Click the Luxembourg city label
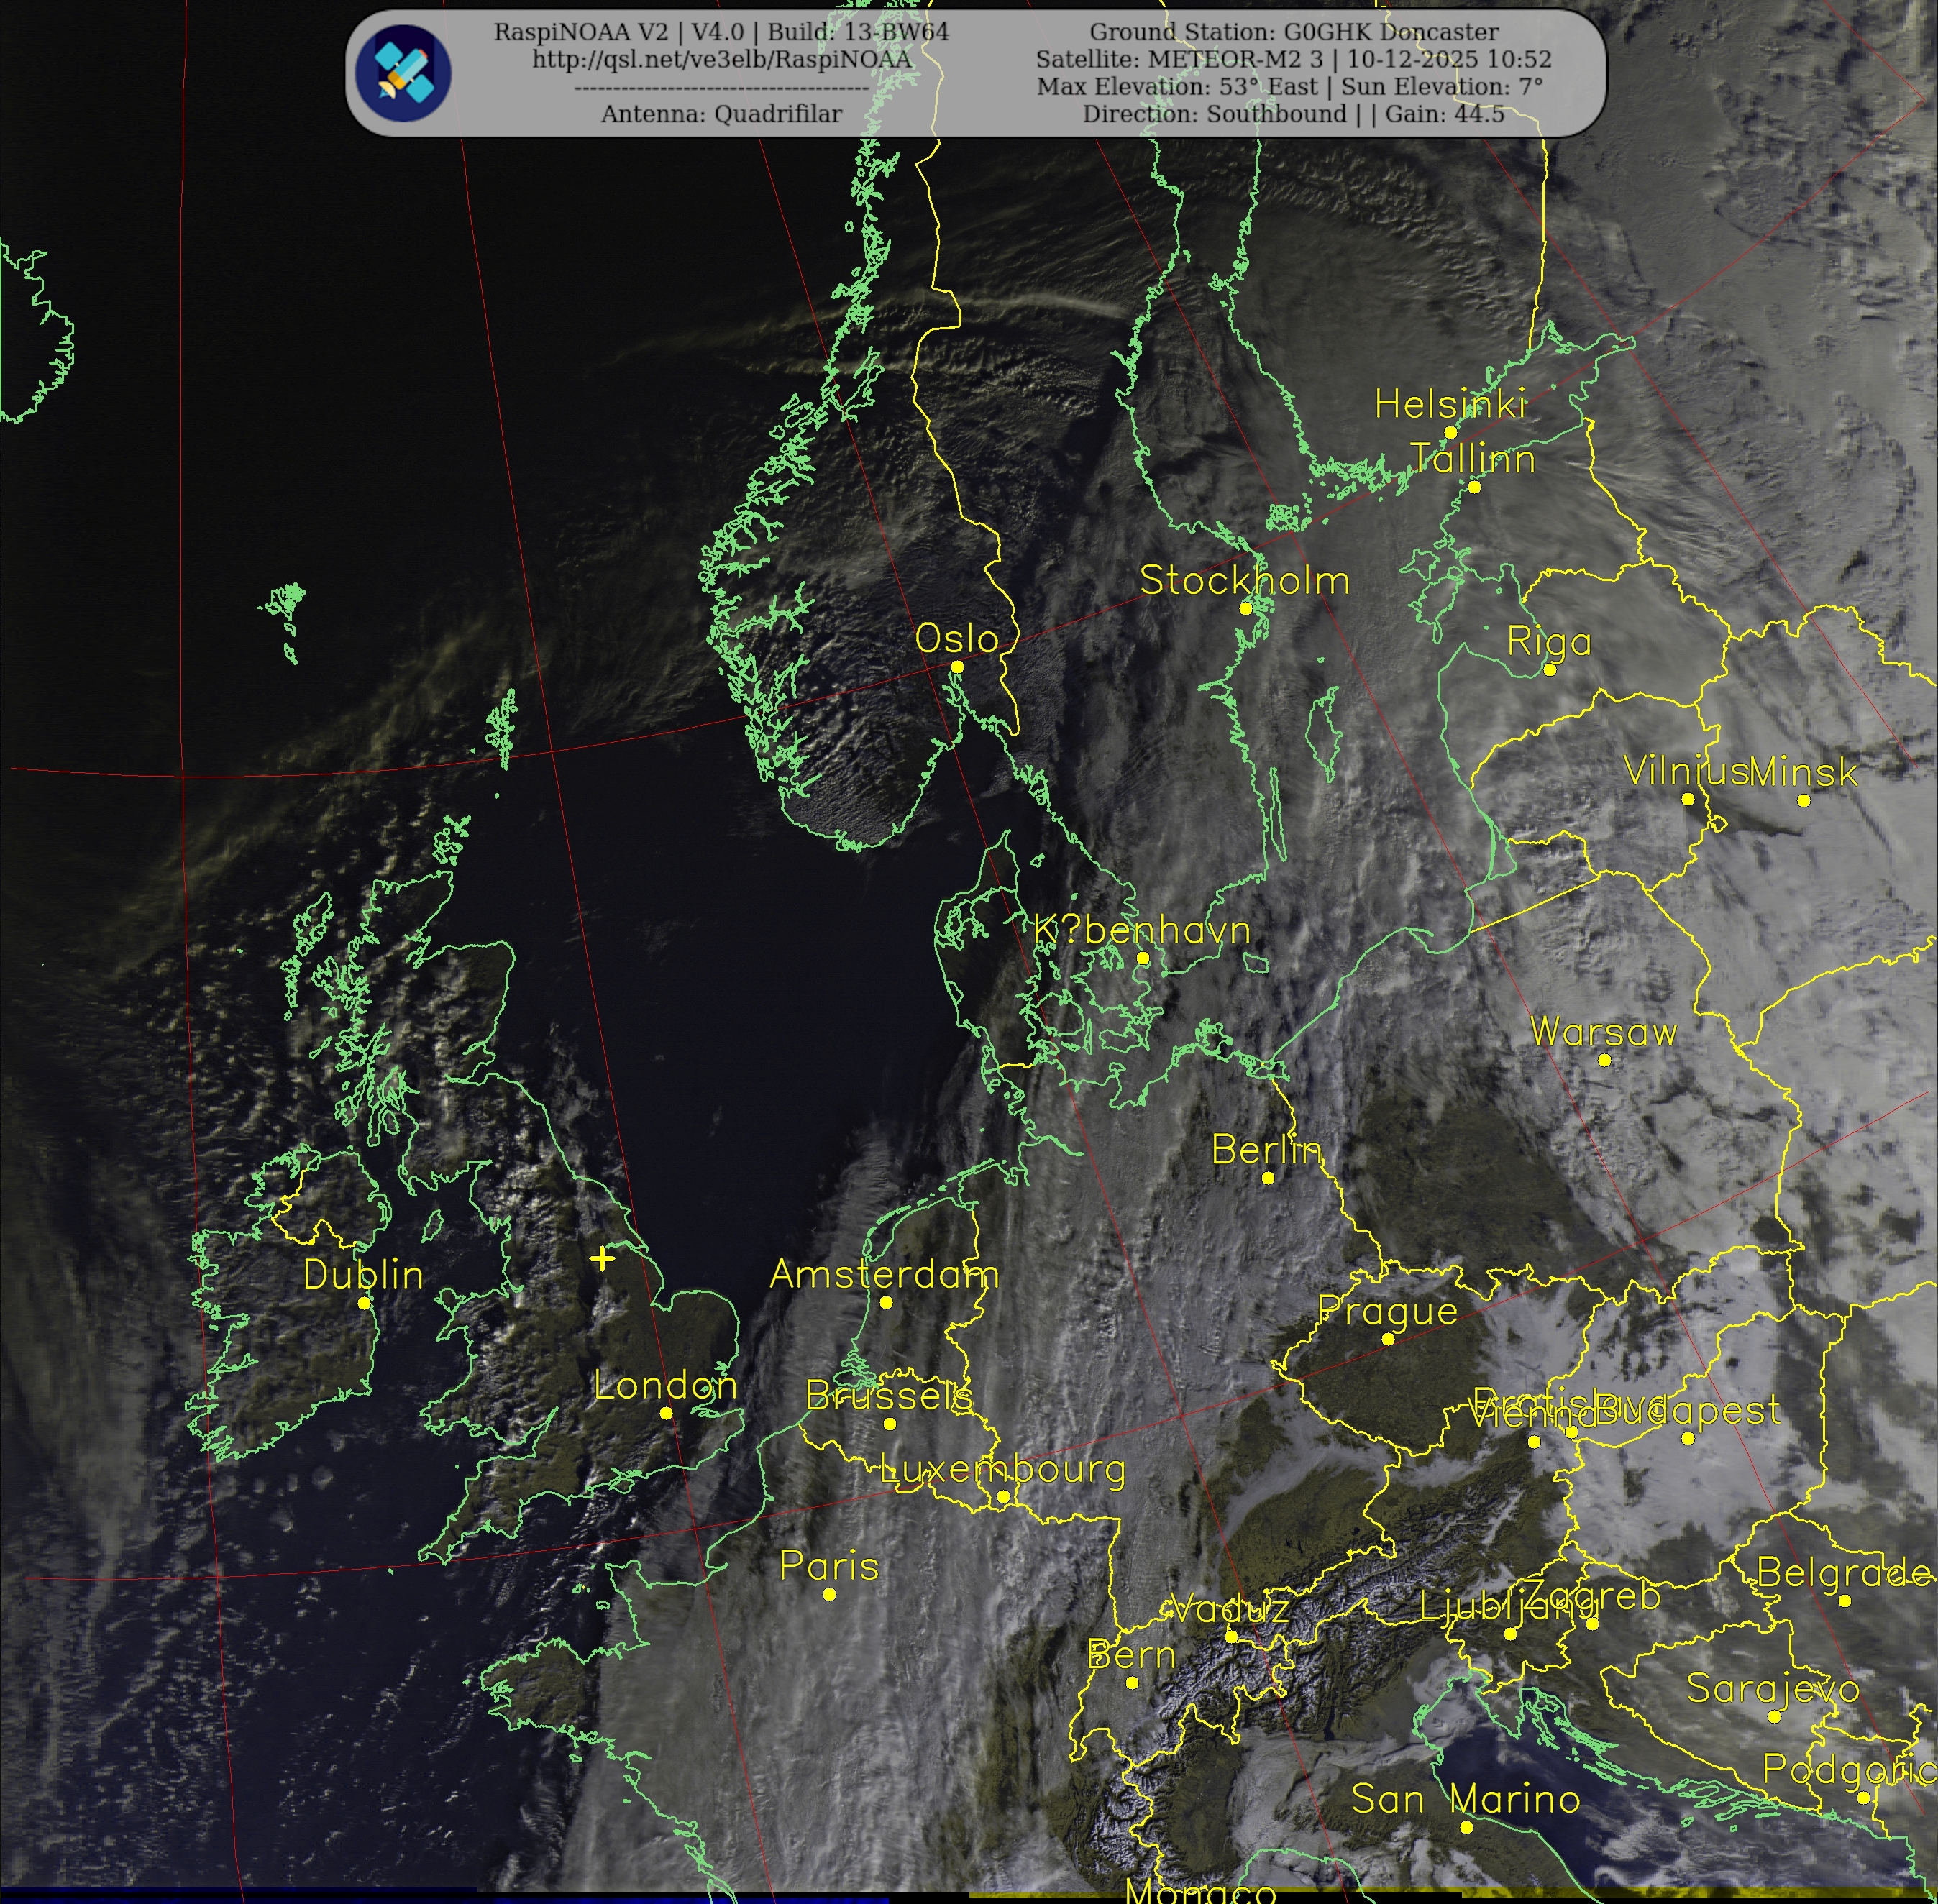 (1003, 1469)
